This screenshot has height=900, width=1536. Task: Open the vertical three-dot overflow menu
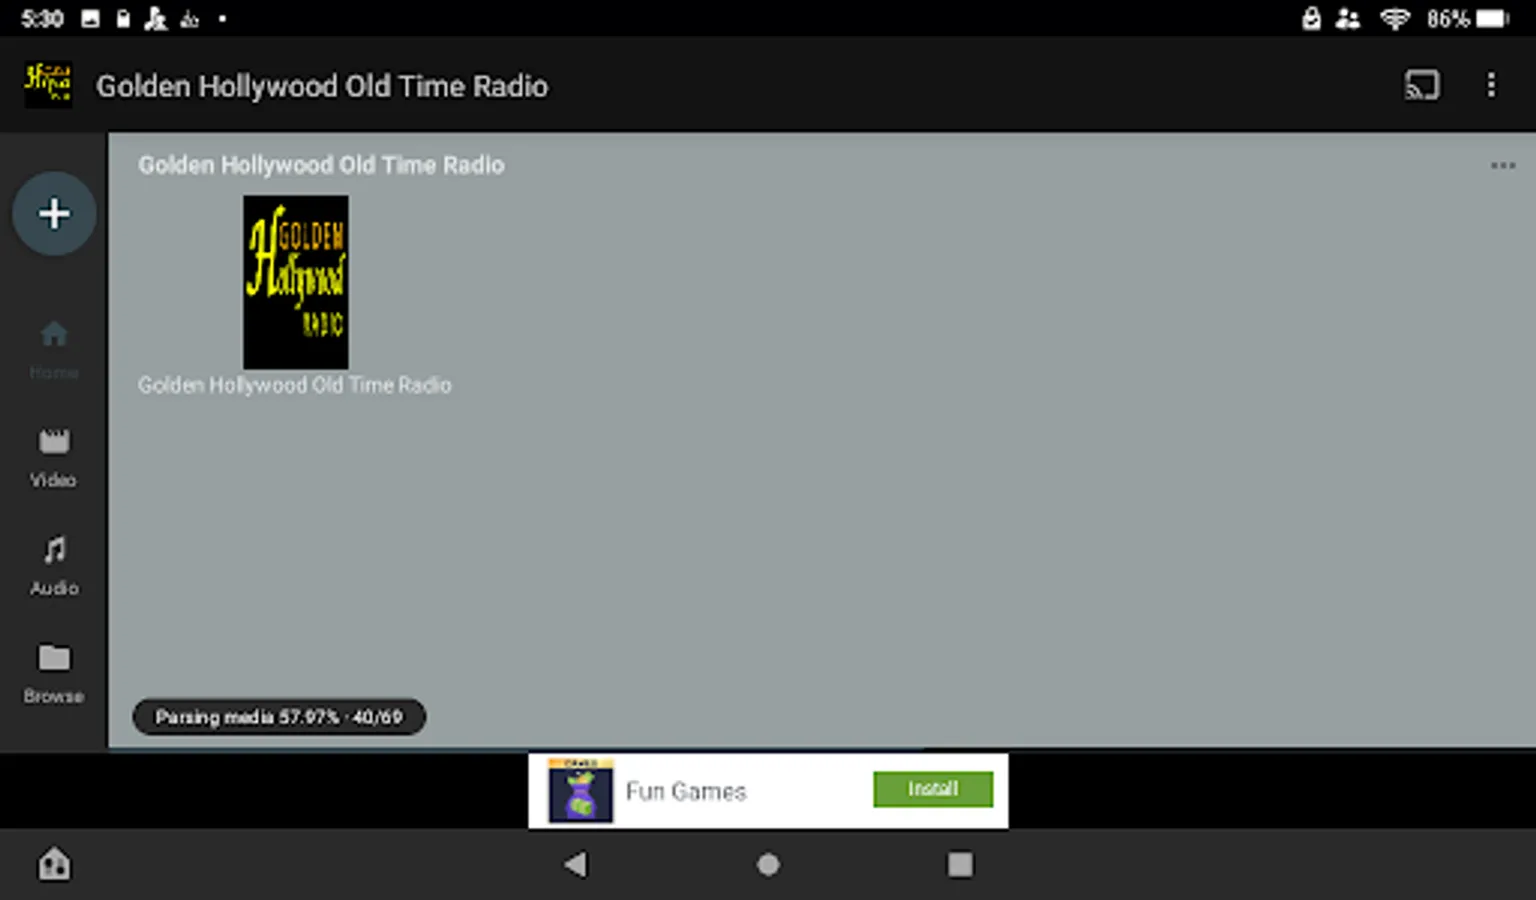(x=1491, y=85)
